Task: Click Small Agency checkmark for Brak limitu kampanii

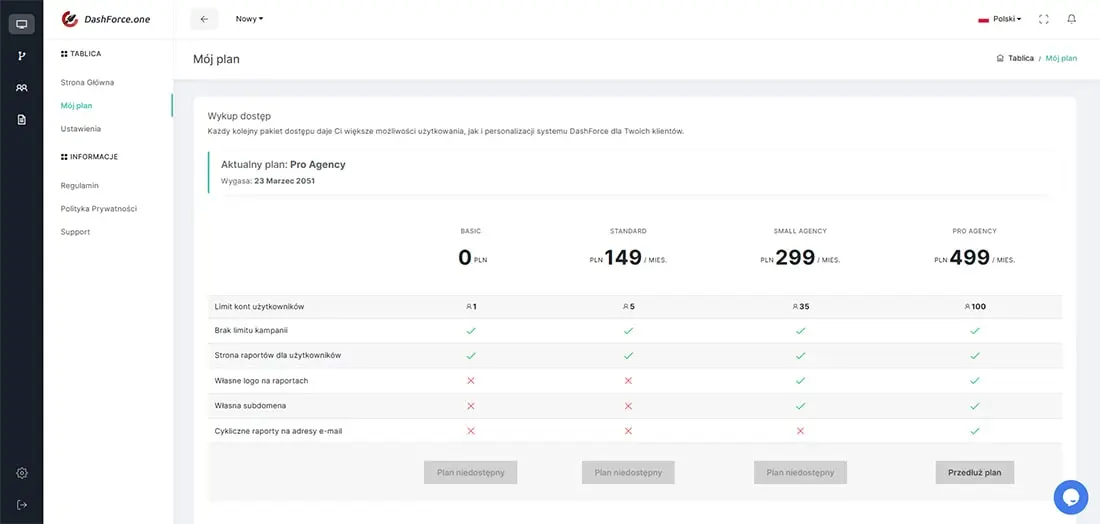Action: [800, 330]
